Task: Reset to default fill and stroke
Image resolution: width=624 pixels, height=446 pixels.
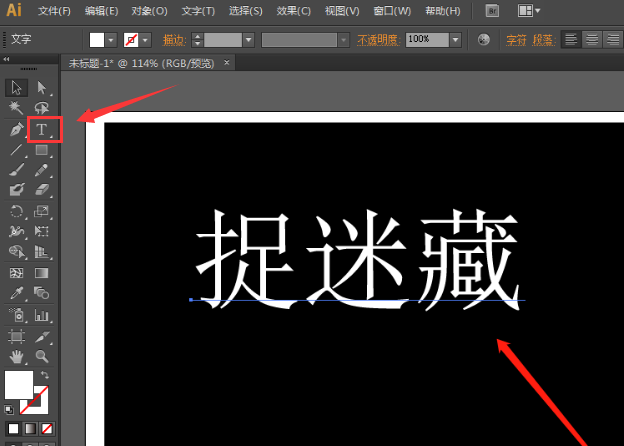Action: [8, 409]
